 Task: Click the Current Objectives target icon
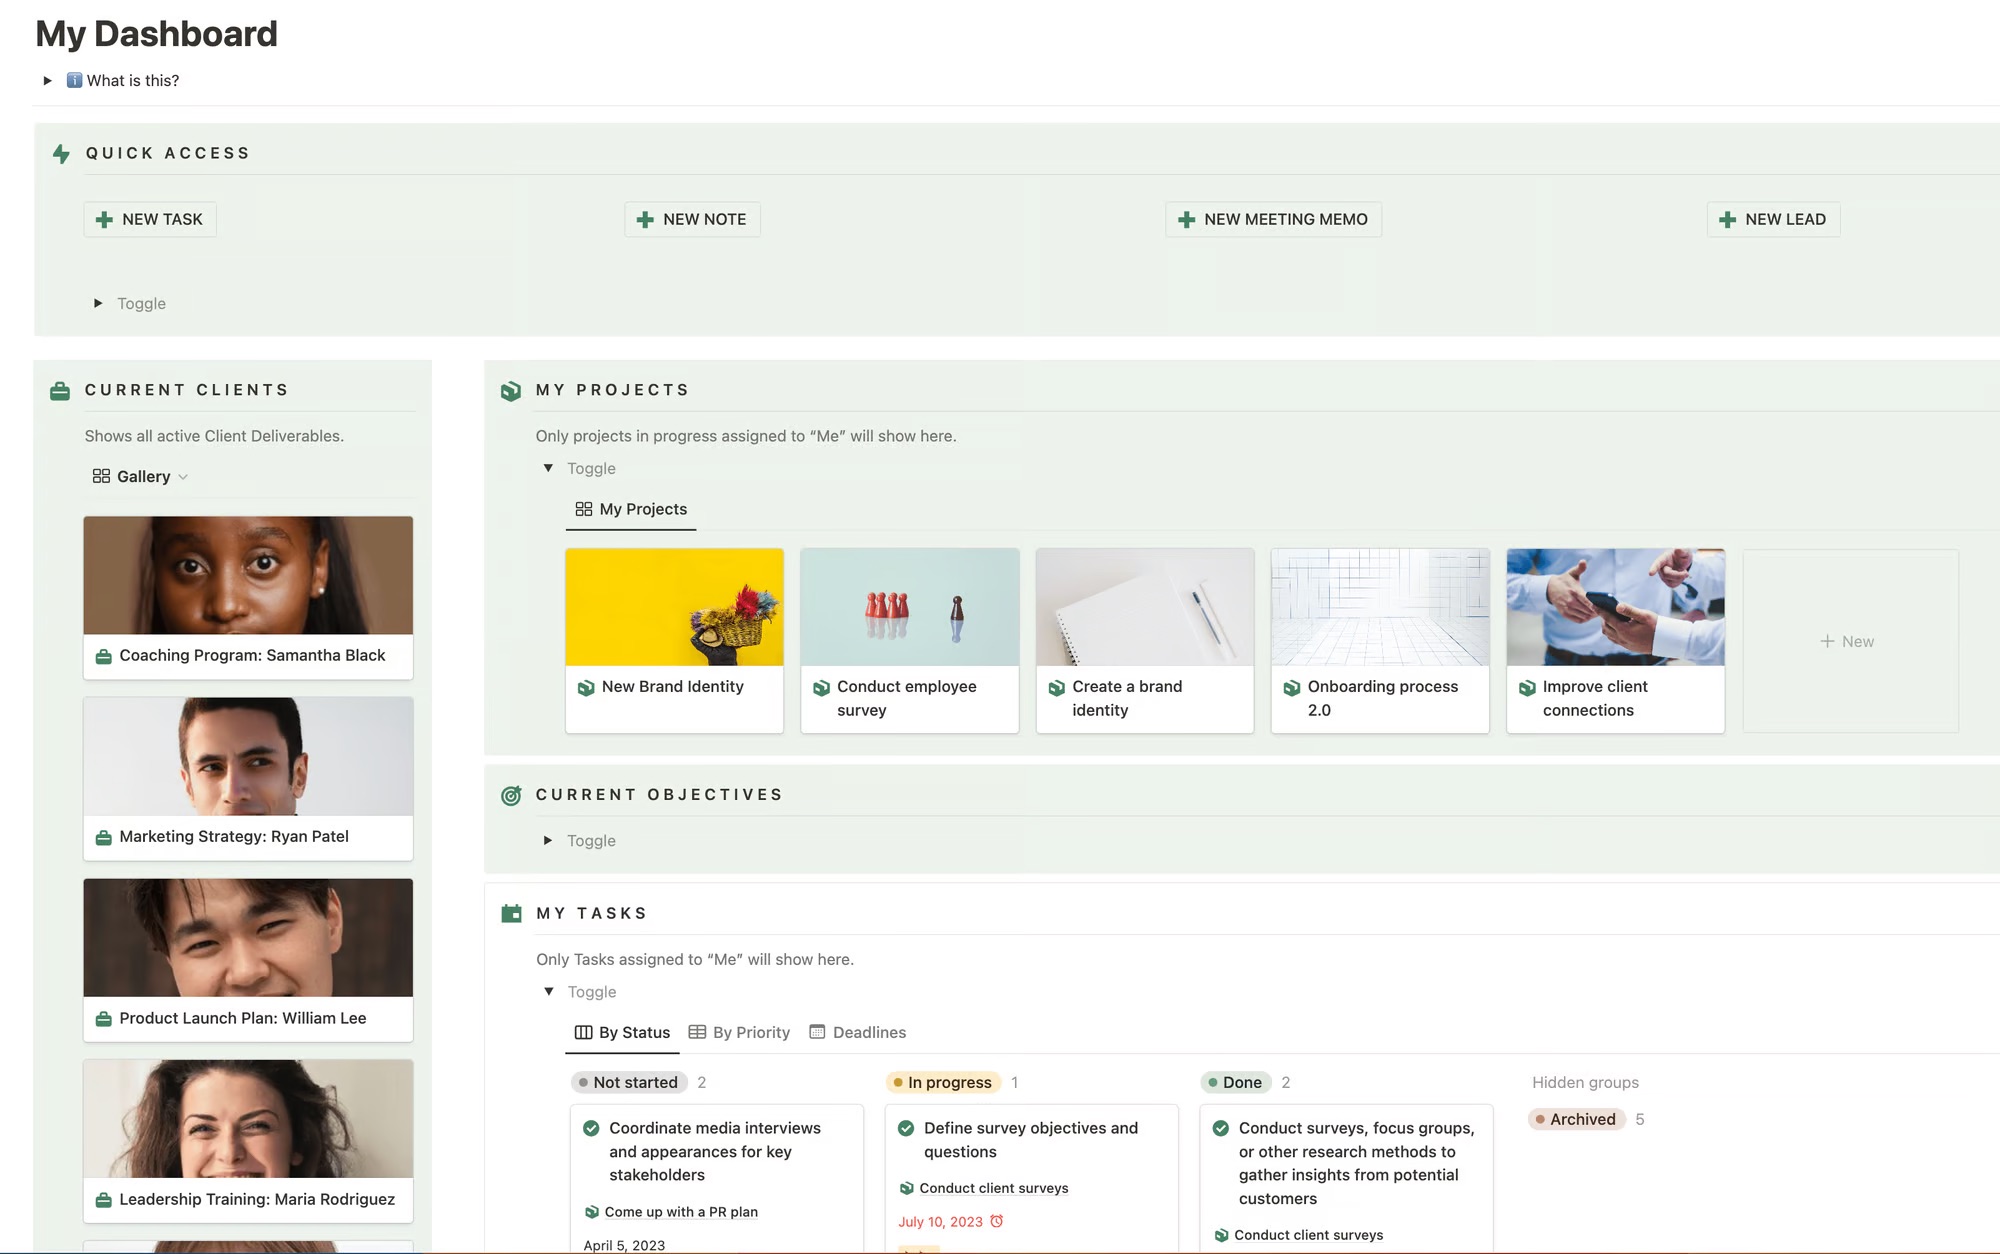511,796
